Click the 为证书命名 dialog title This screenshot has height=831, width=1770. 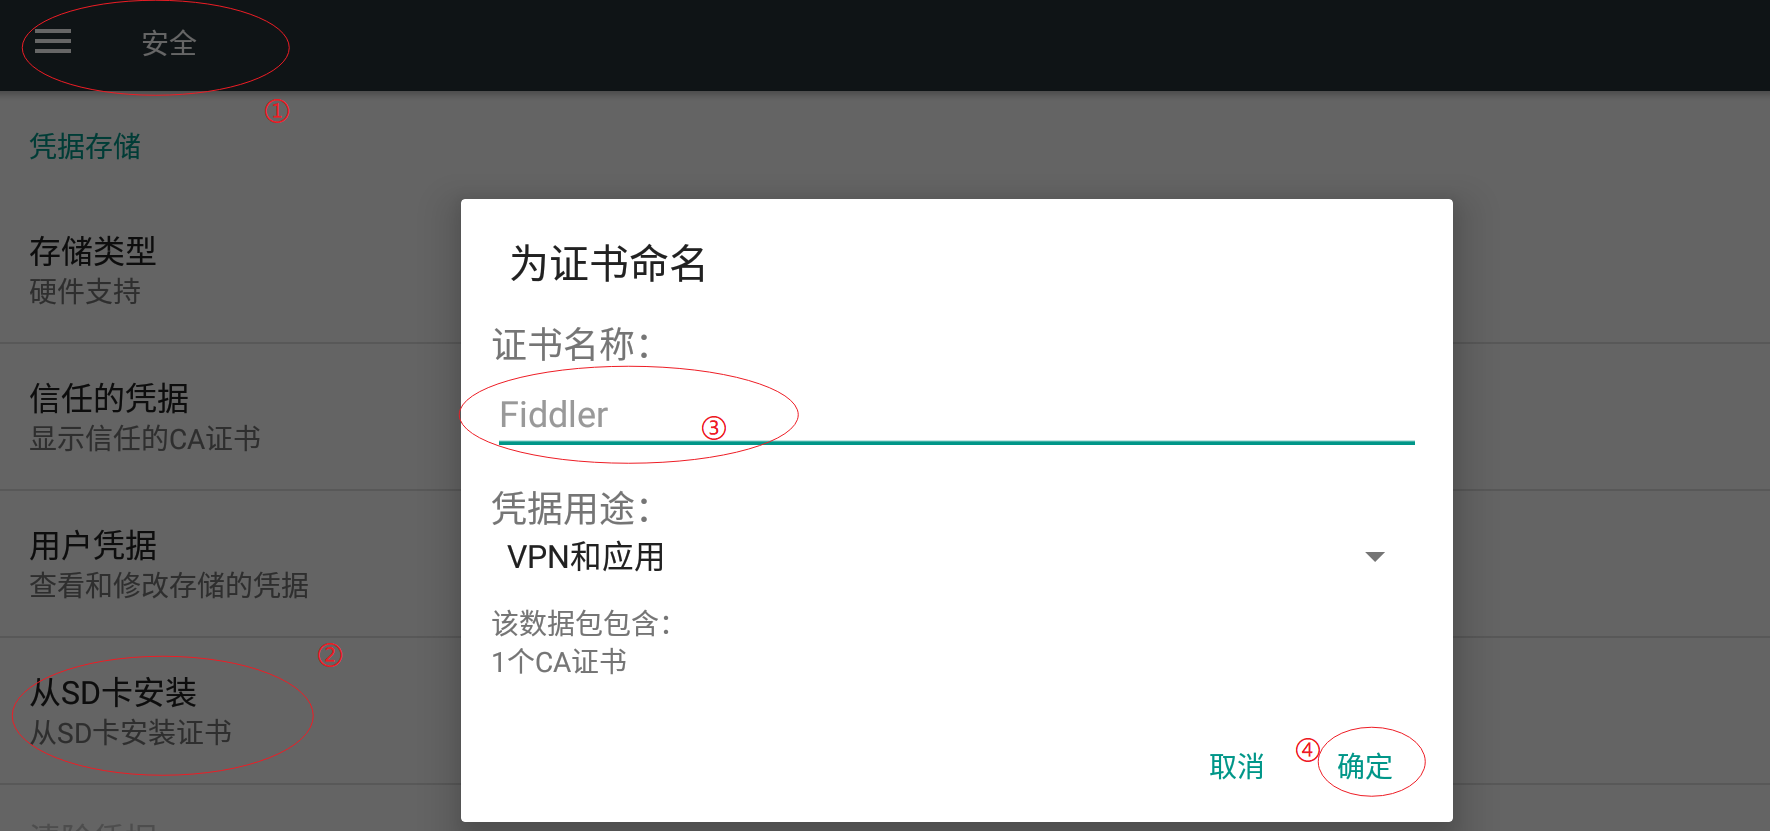(x=608, y=264)
